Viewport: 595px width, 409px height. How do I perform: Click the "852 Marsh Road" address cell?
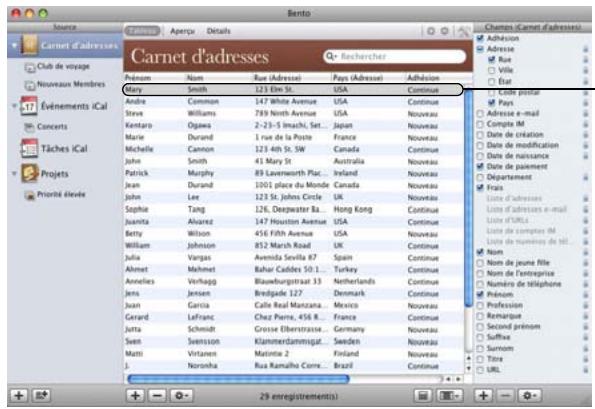283,245
